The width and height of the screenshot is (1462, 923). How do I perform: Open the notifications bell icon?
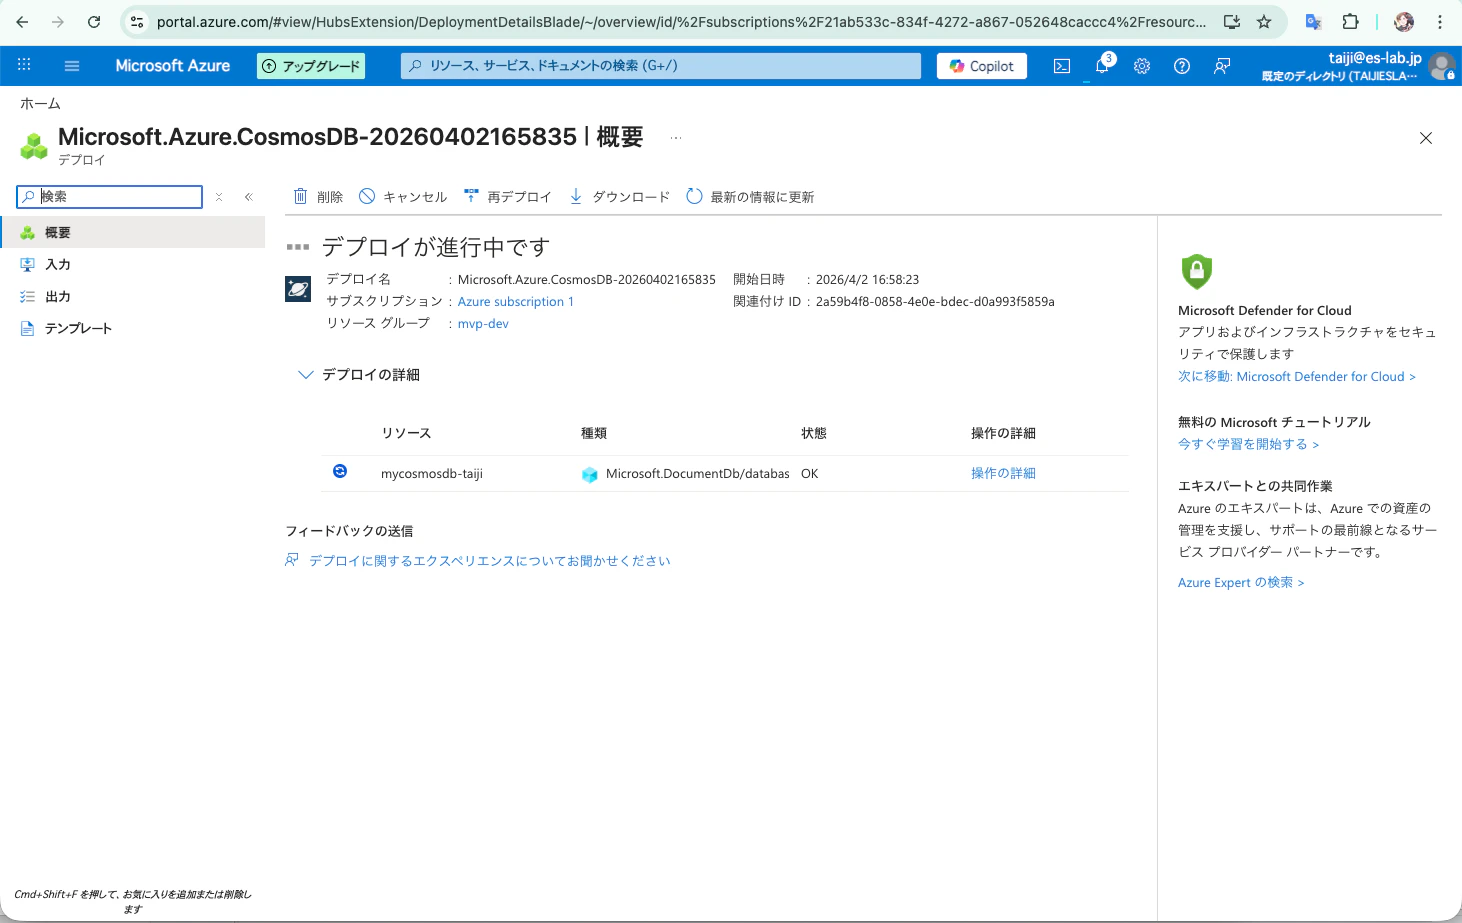tap(1102, 66)
